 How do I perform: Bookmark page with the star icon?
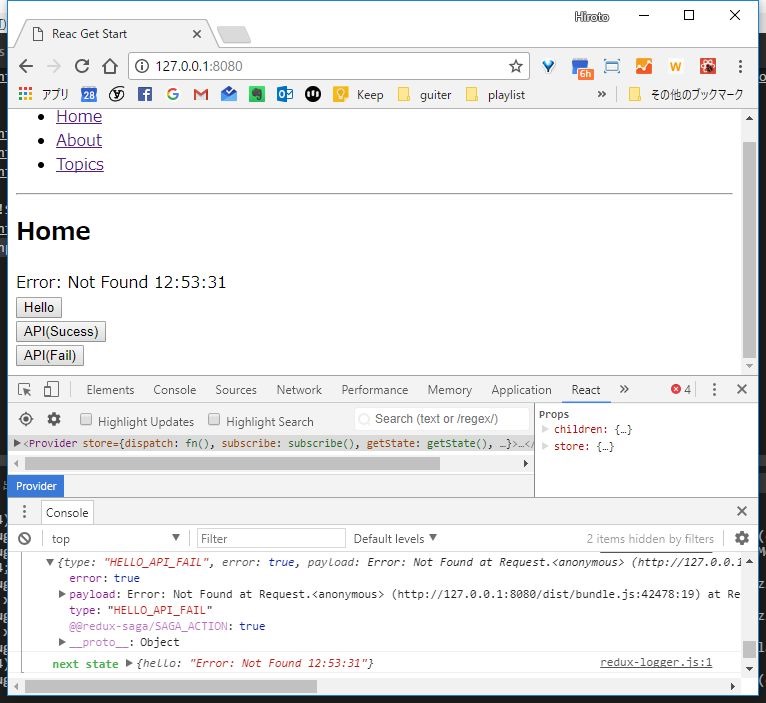[515, 67]
